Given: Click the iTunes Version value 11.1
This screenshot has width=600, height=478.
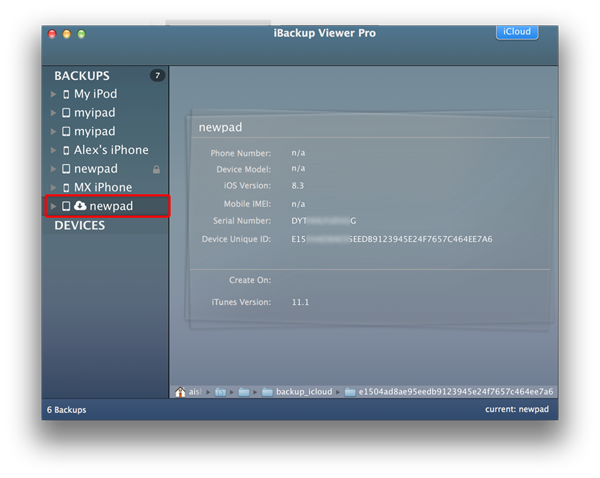Looking at the screenshot, I should 300,302.
